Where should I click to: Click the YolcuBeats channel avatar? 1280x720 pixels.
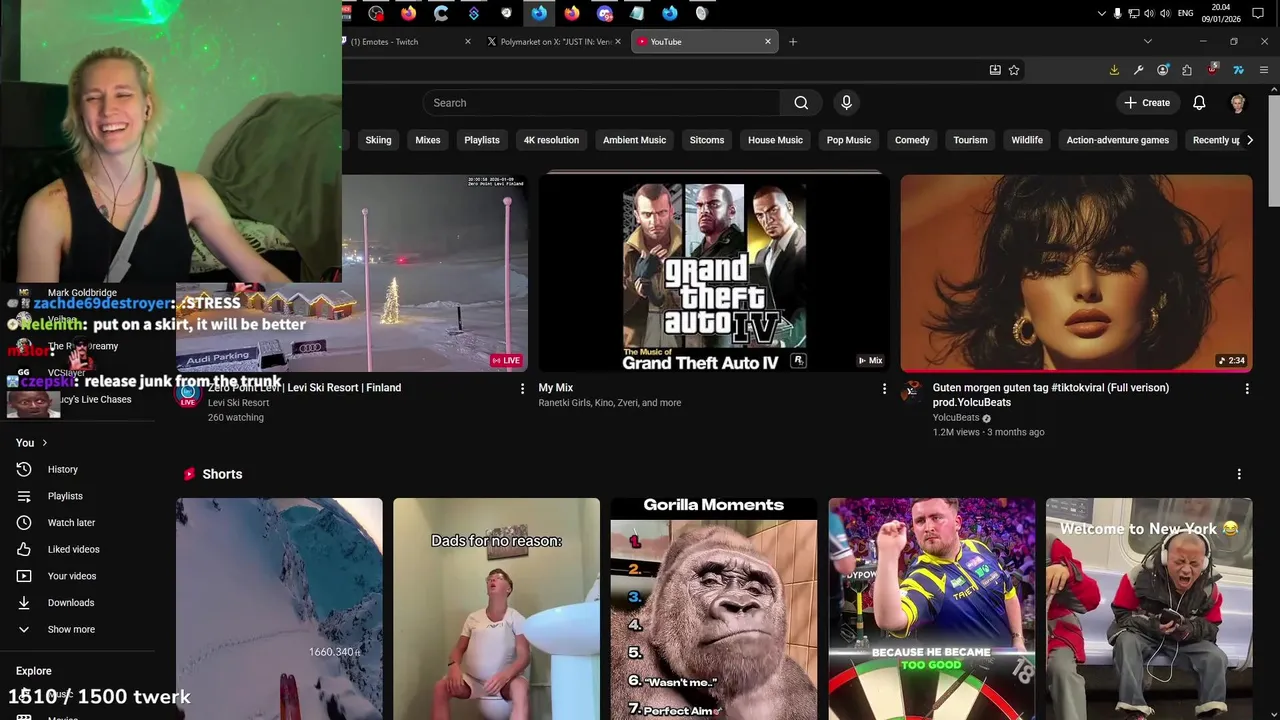coord(912,391)
